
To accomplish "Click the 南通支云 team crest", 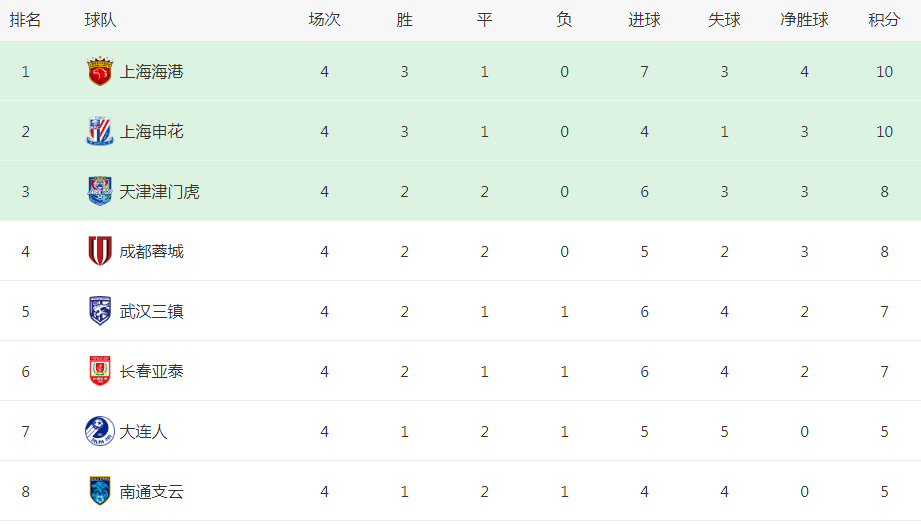I will point(99,491).
